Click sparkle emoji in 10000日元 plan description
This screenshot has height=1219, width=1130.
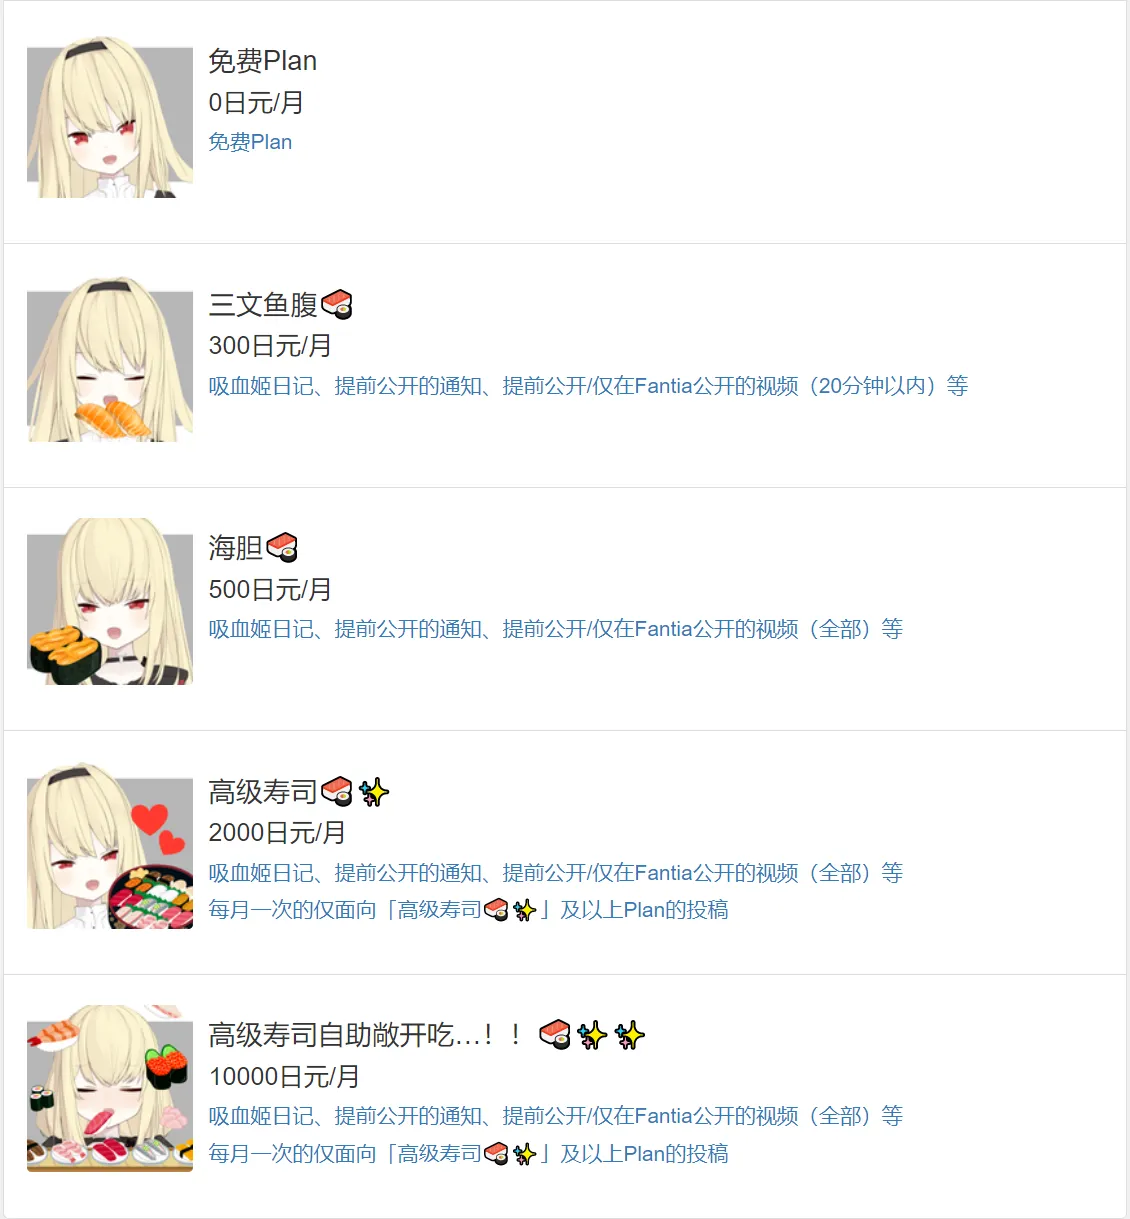(524, 1154)
